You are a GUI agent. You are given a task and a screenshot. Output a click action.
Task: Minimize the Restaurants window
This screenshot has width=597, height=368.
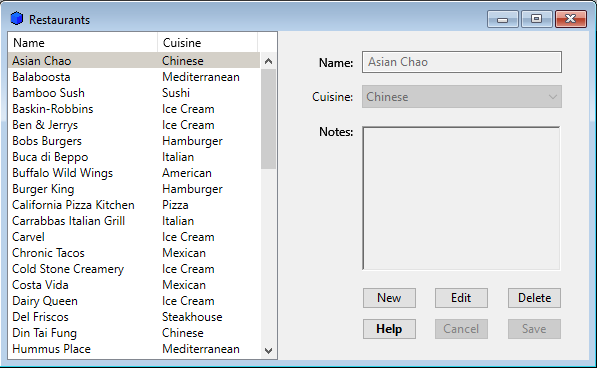[503, 19]
